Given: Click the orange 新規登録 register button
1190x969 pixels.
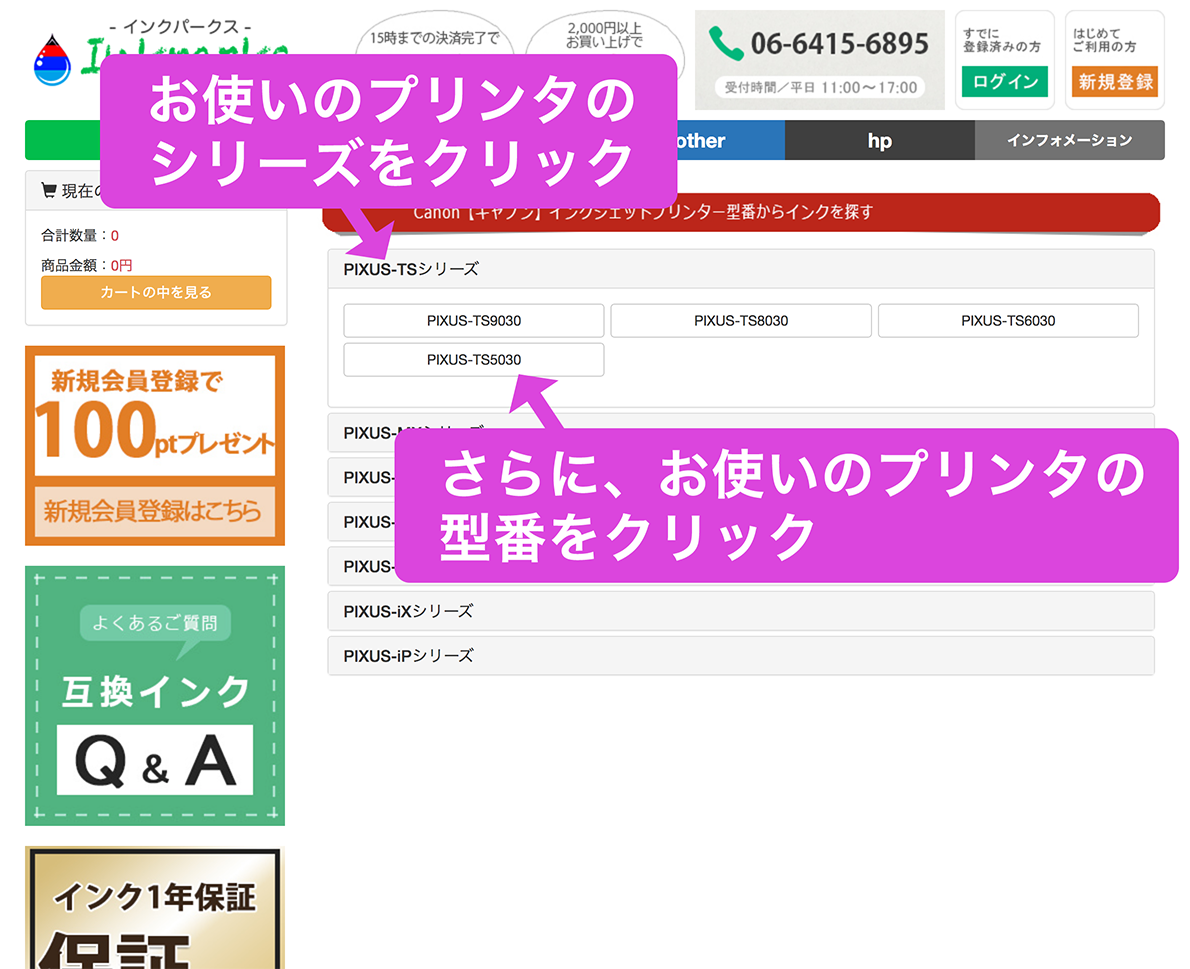Looking at the screenshot, I should click(1115, 81).
